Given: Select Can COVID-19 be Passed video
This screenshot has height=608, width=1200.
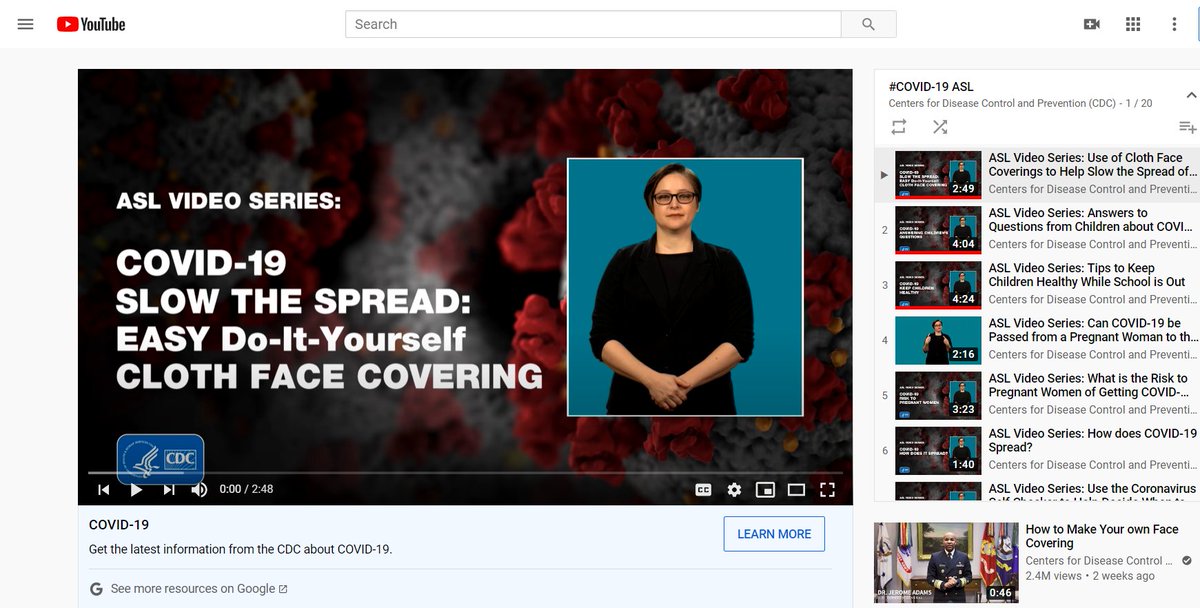Looking at the screenshot, I should click(x=1037, y=340).
